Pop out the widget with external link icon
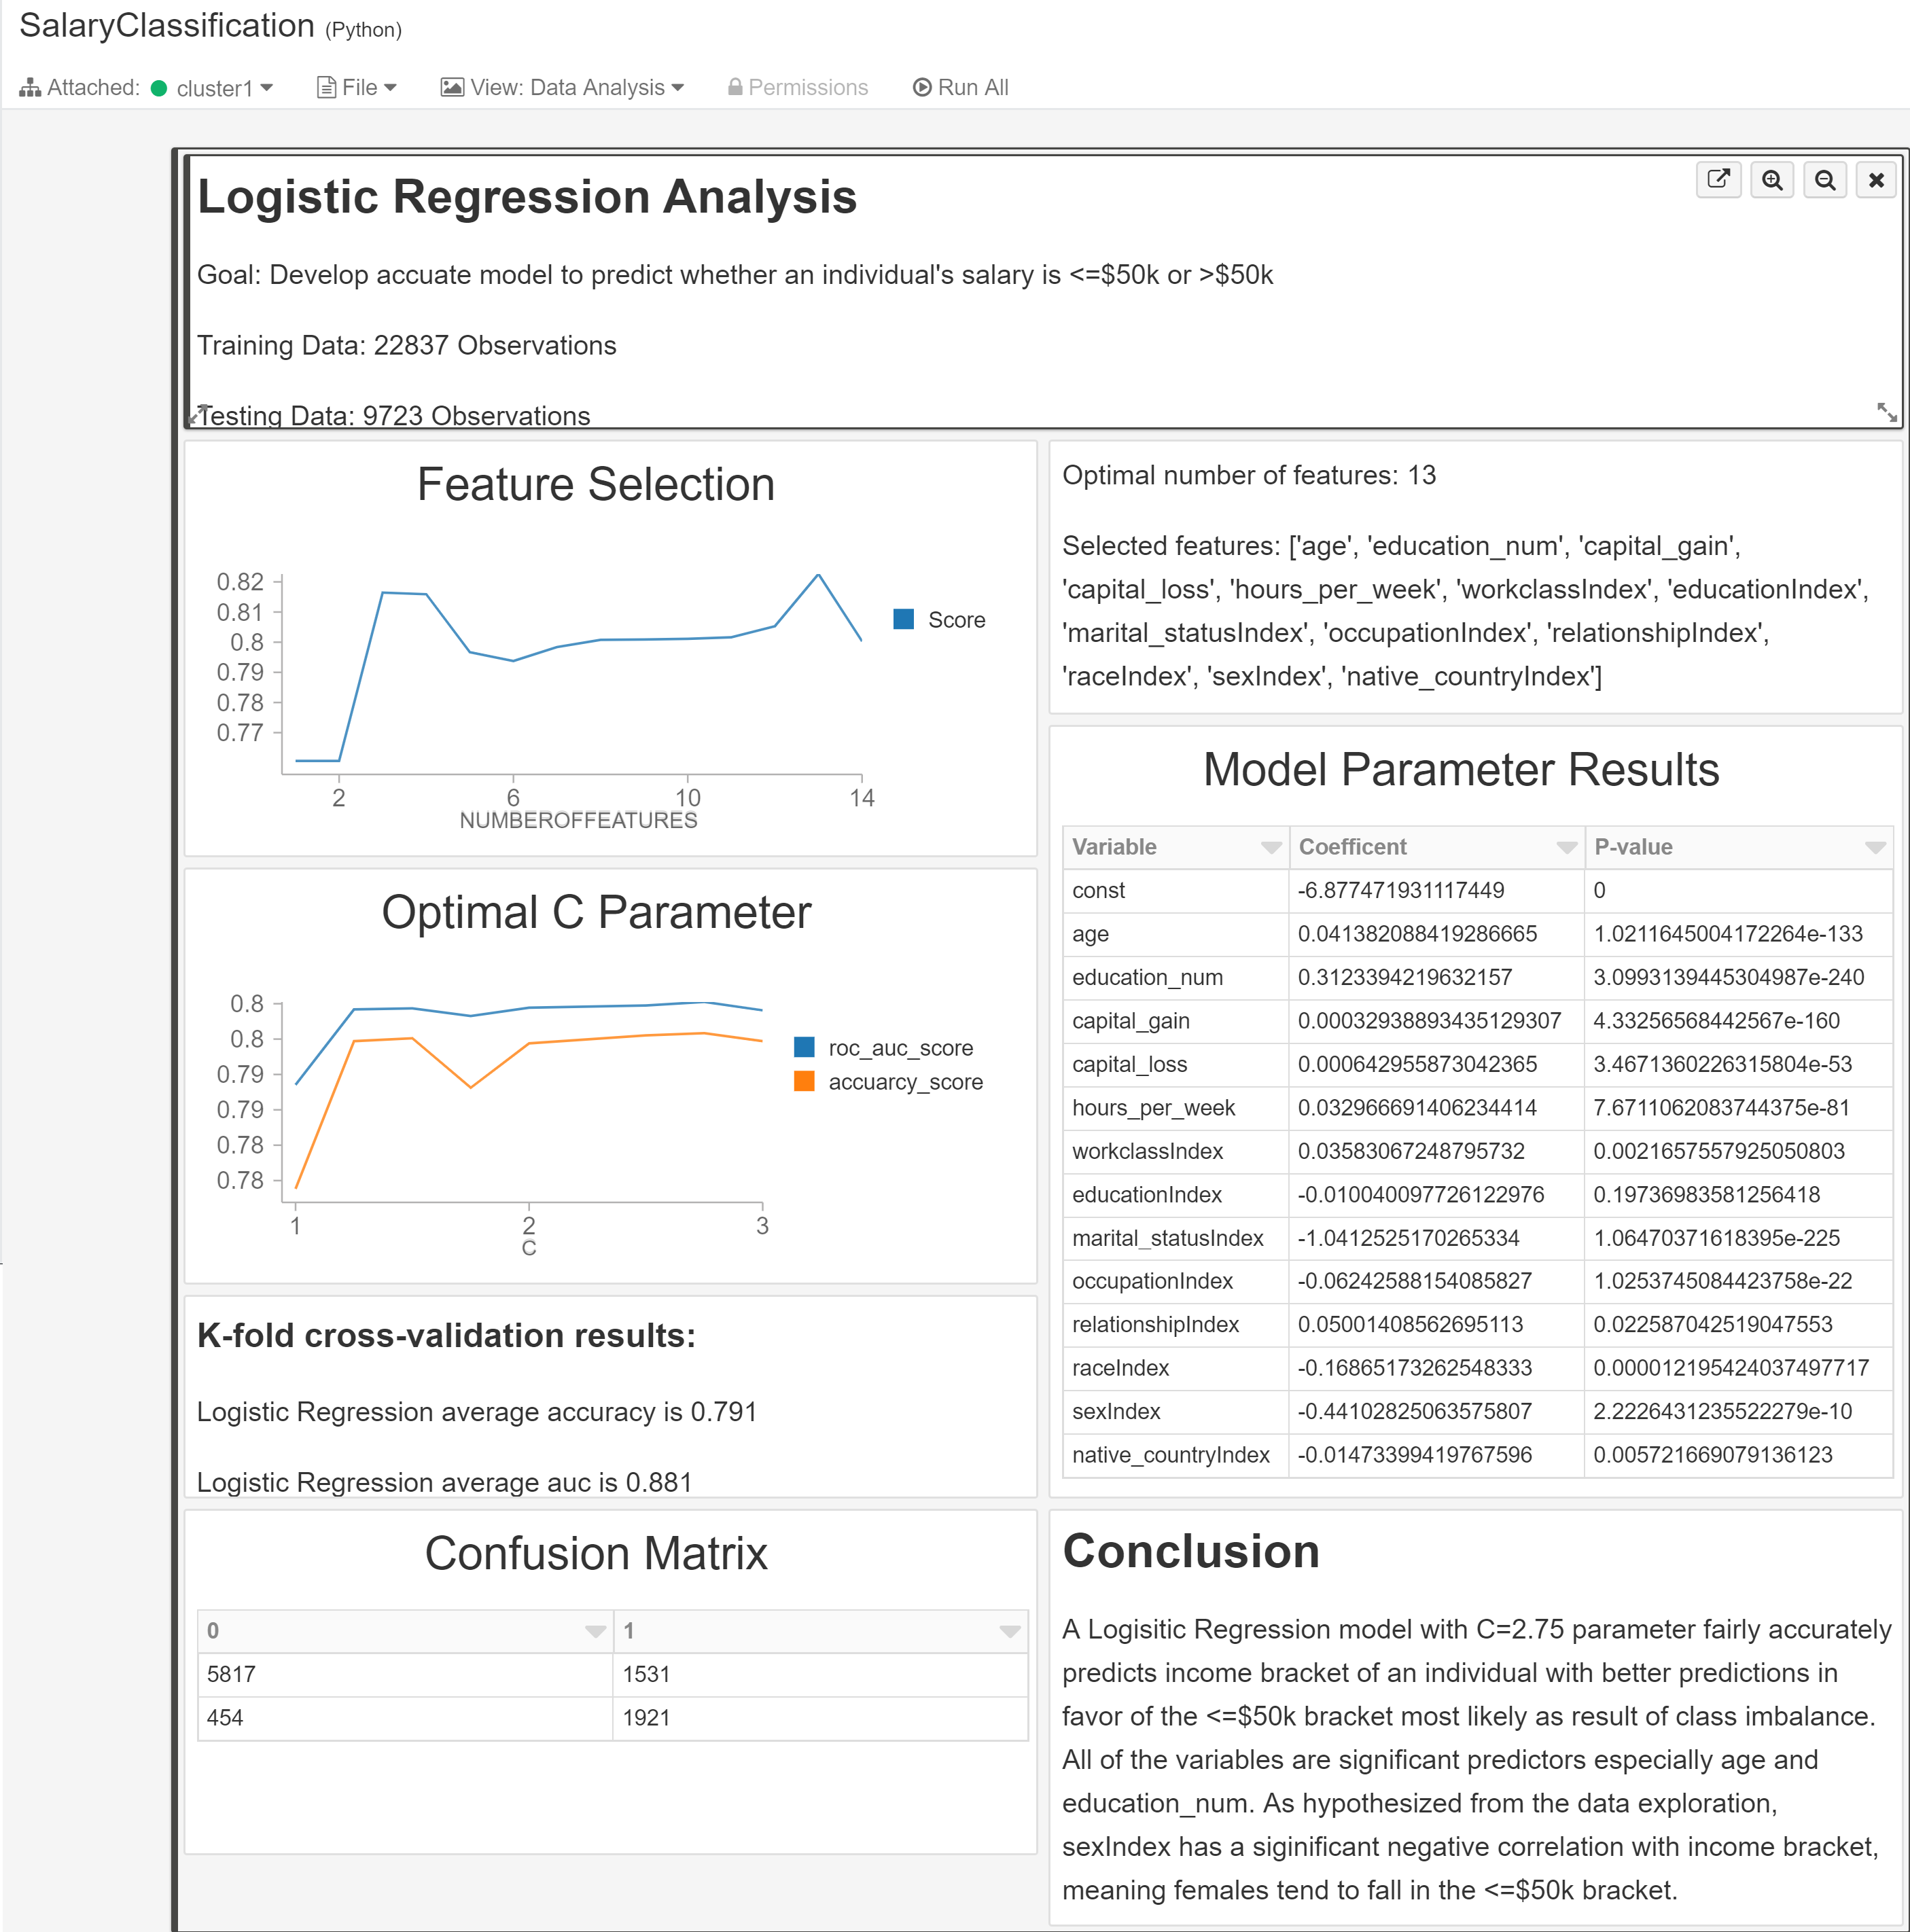This screenshot has height=1932, width=1910. 1718,180
